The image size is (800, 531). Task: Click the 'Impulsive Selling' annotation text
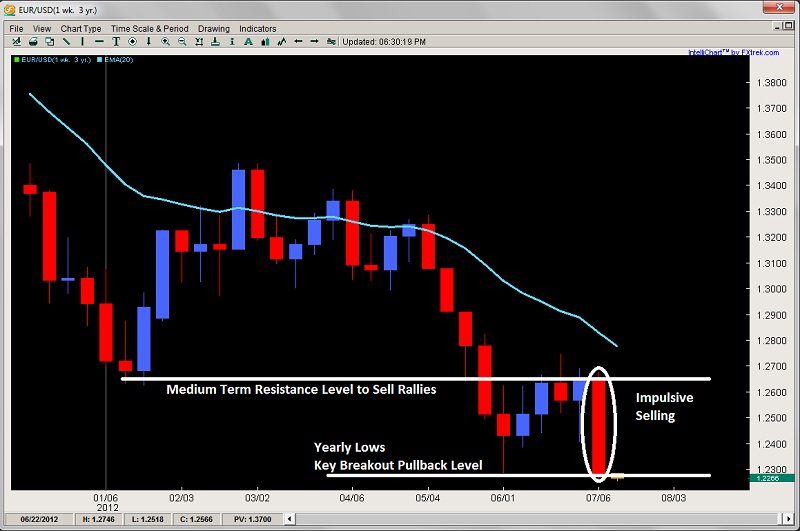coord(664,407)
